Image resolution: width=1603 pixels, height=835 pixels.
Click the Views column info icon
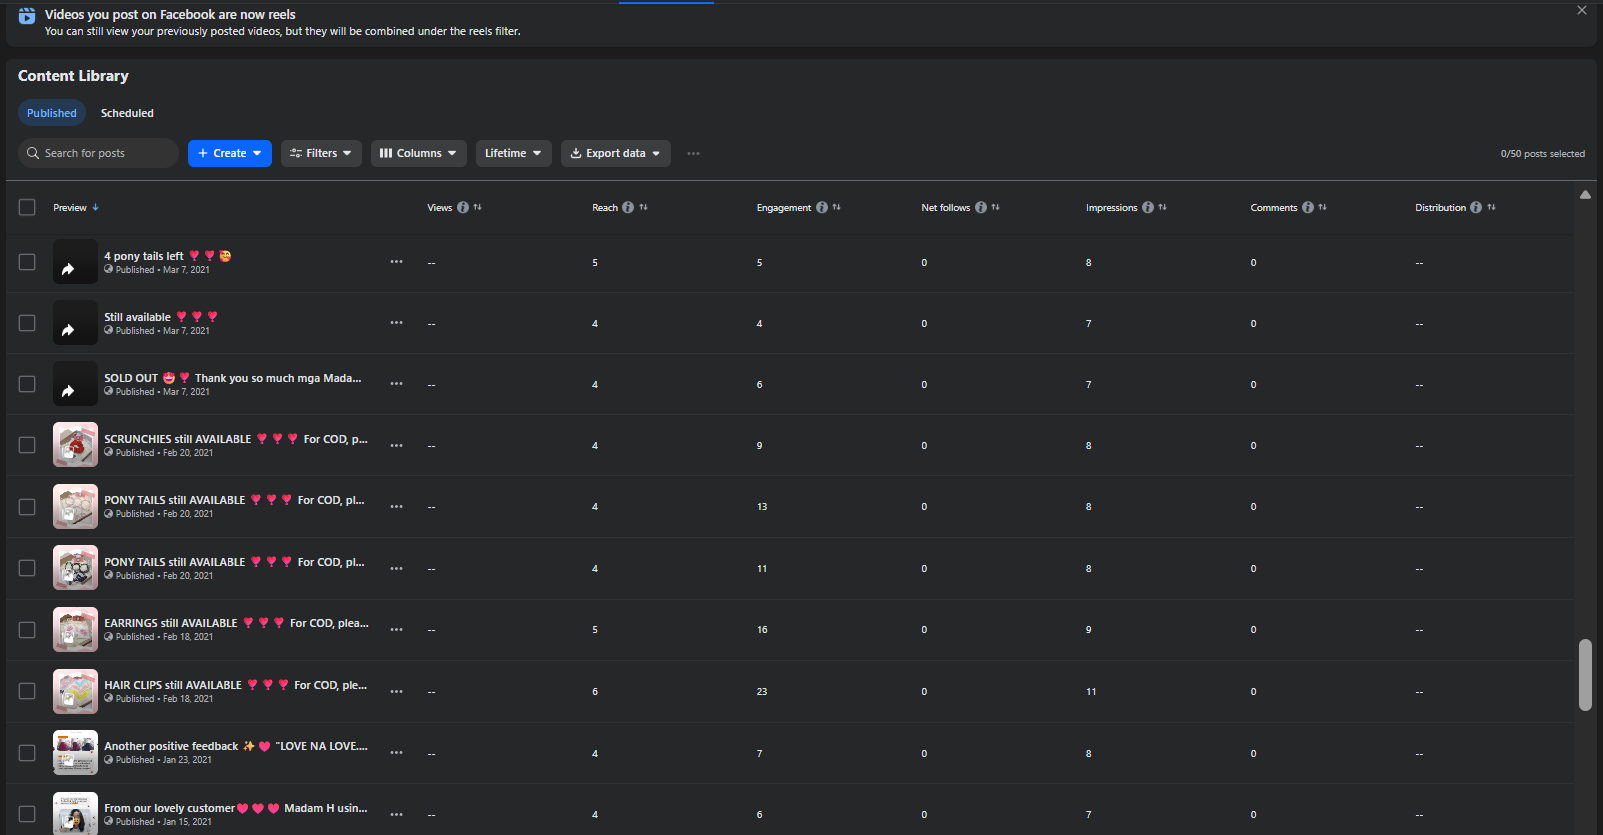click(x=462, y=208)
